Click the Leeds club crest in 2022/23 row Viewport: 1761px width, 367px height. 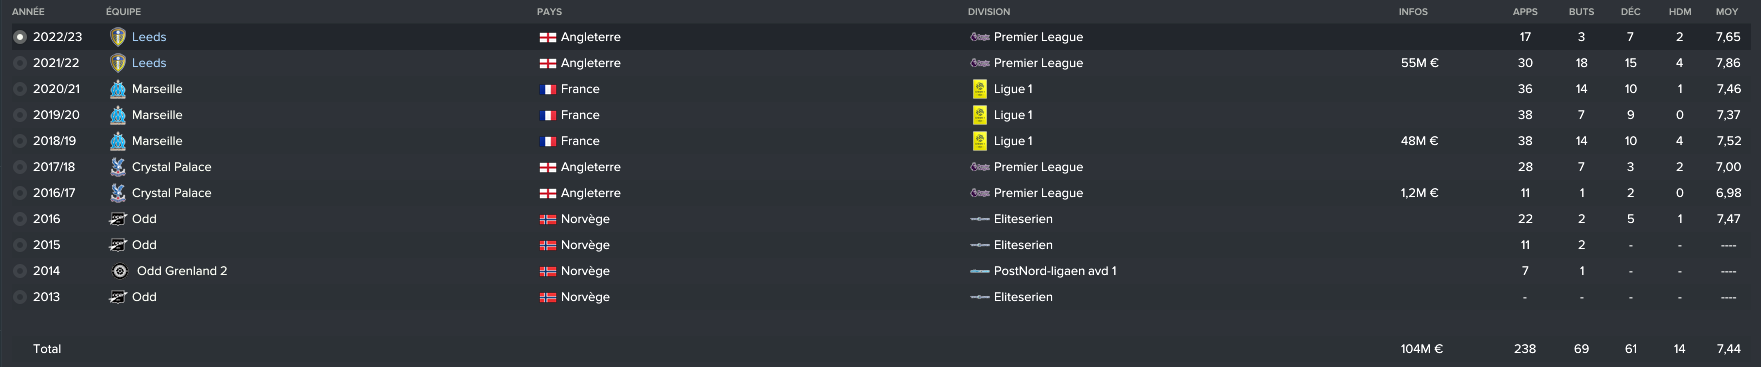[x=118, y=37]
